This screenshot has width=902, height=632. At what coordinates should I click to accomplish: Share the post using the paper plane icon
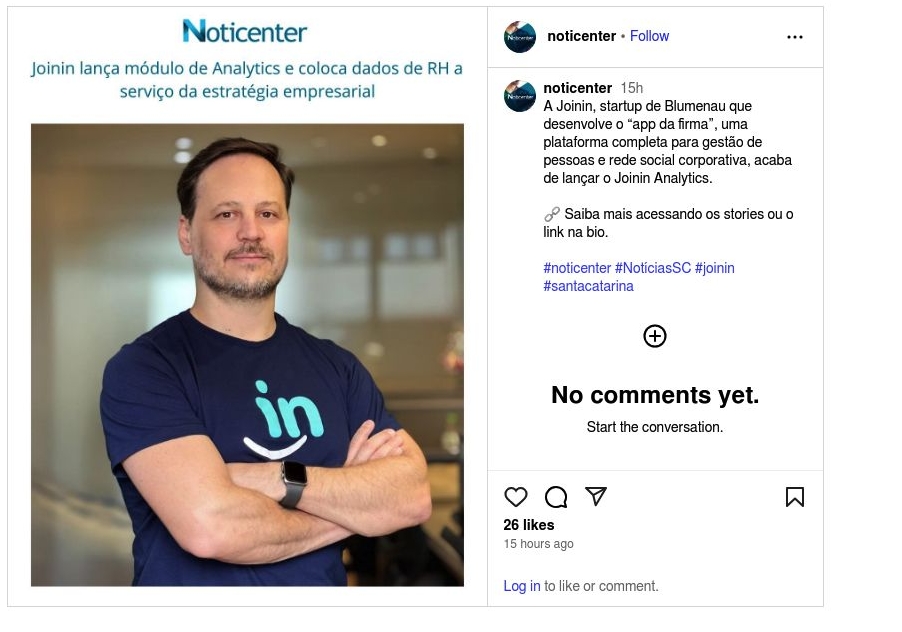click(x=596, y=496)
